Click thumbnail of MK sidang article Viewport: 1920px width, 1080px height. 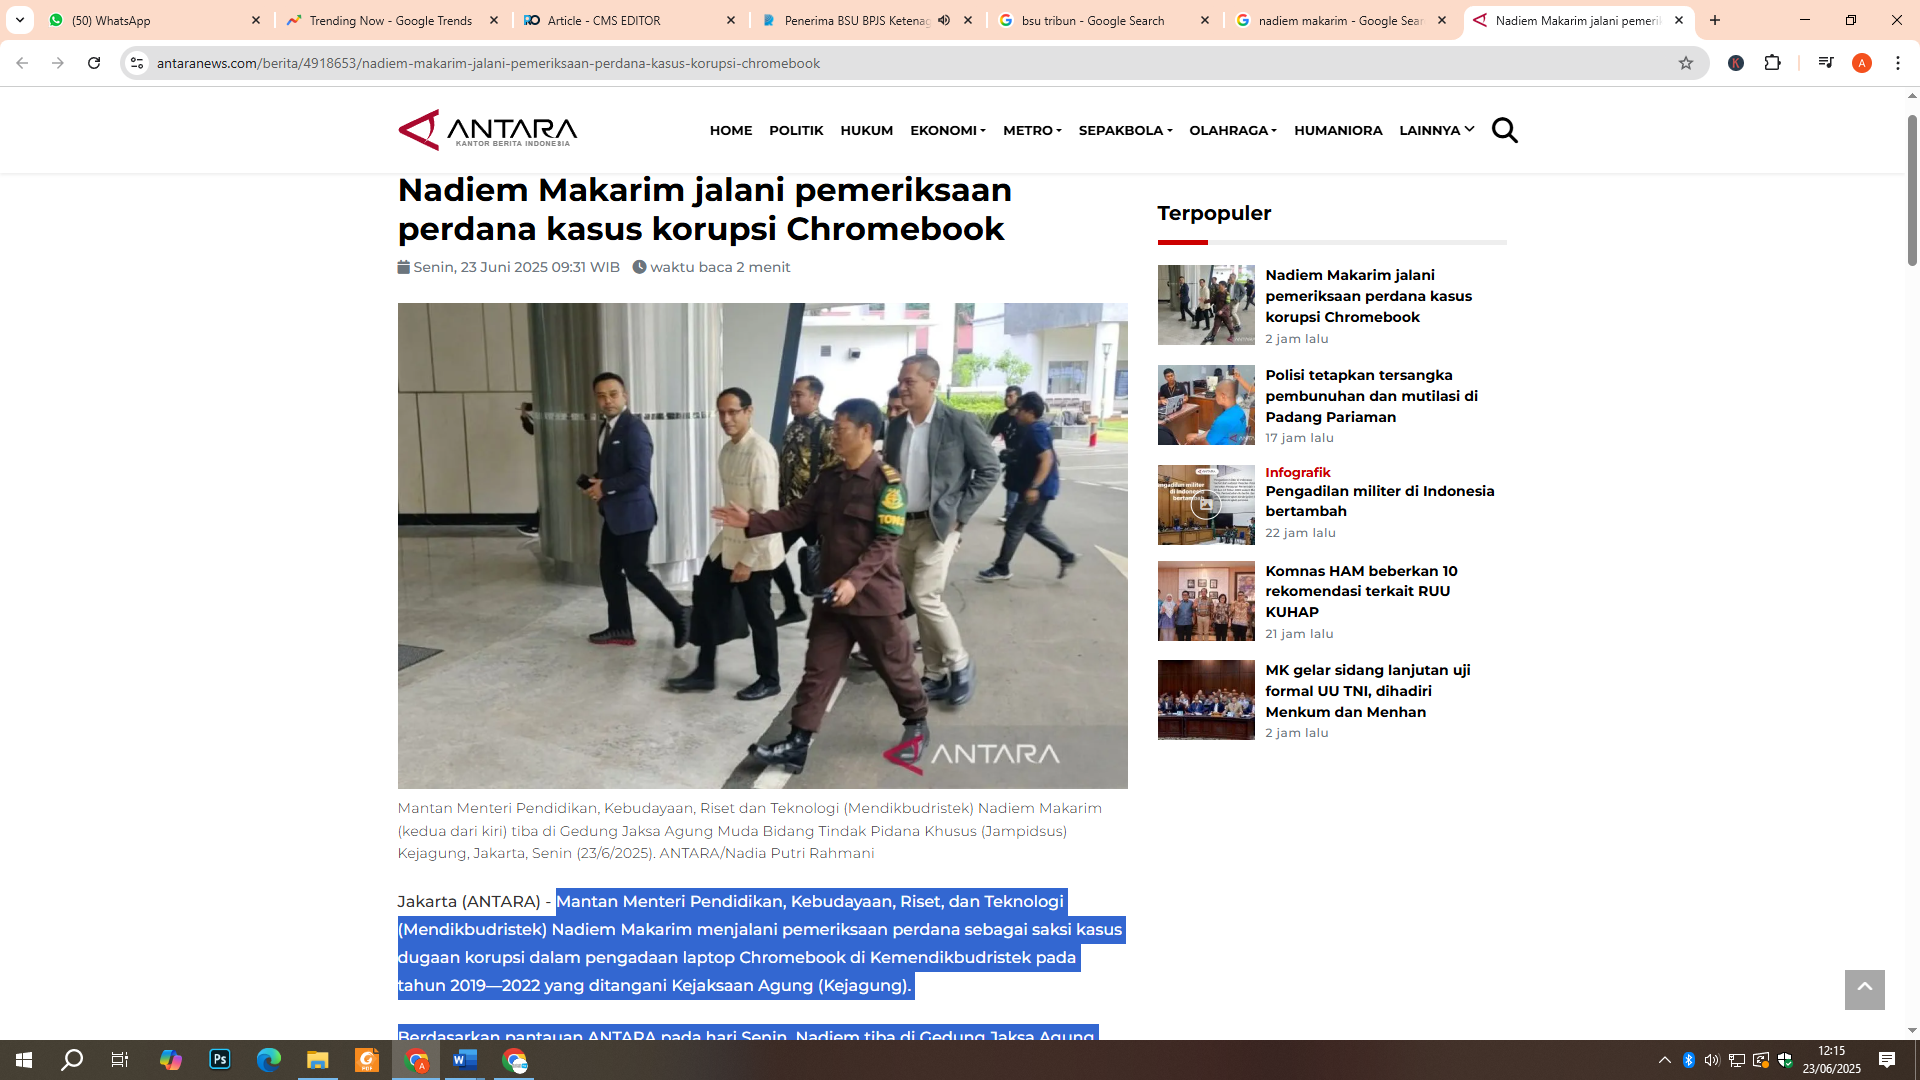(x=1206, y=700)
